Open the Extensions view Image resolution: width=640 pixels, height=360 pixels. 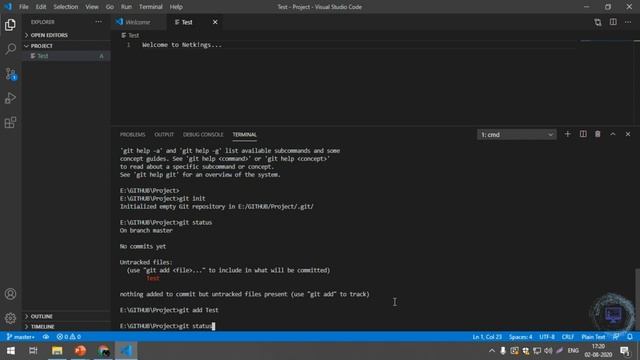click(10, 122)
